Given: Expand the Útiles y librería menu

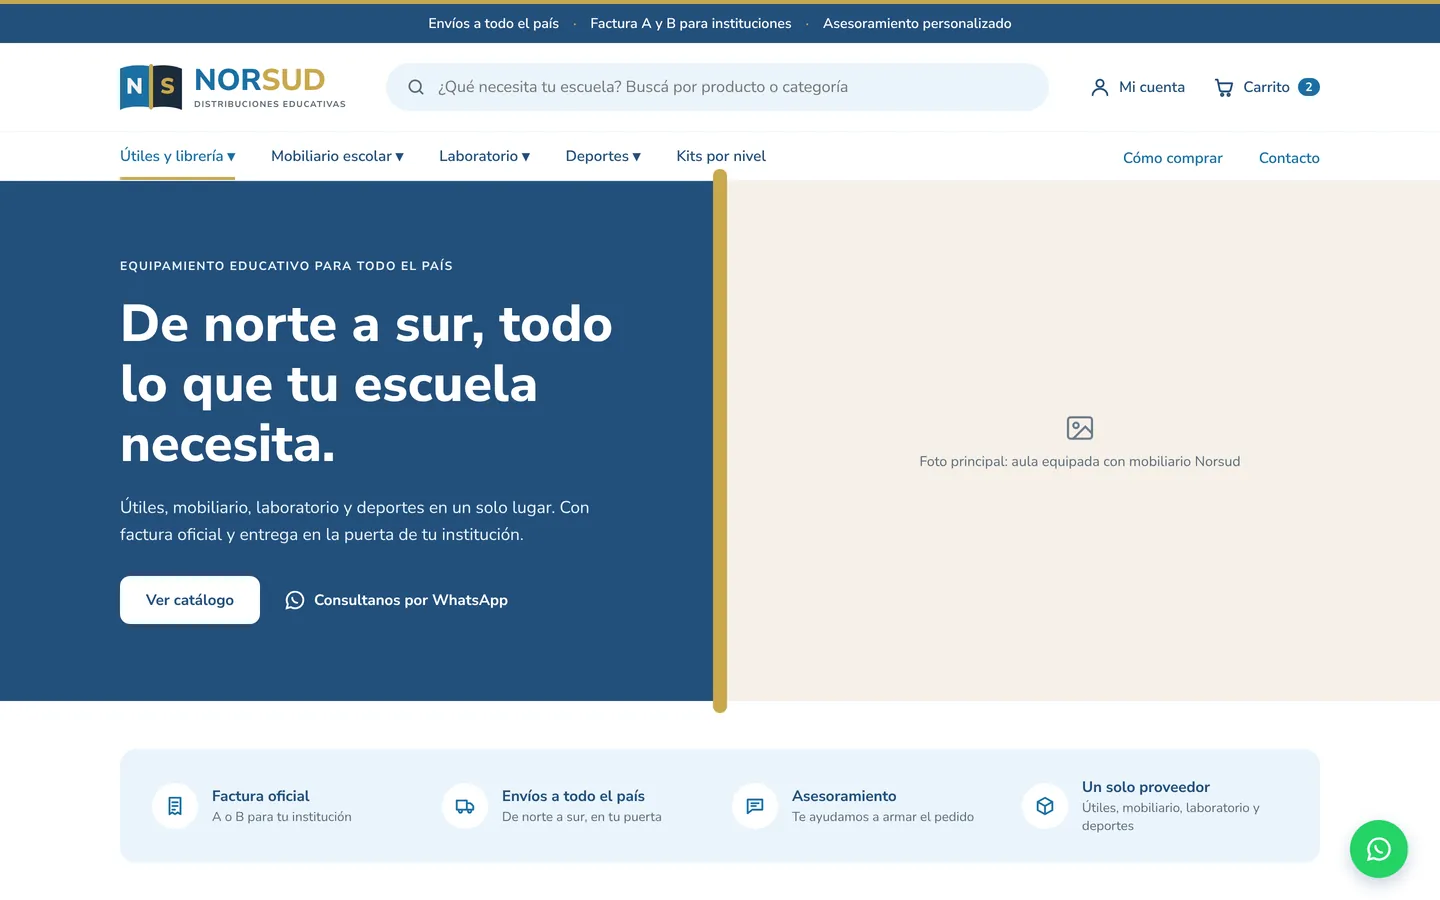Looking at the screenshot, I should [x=178, y=156].
